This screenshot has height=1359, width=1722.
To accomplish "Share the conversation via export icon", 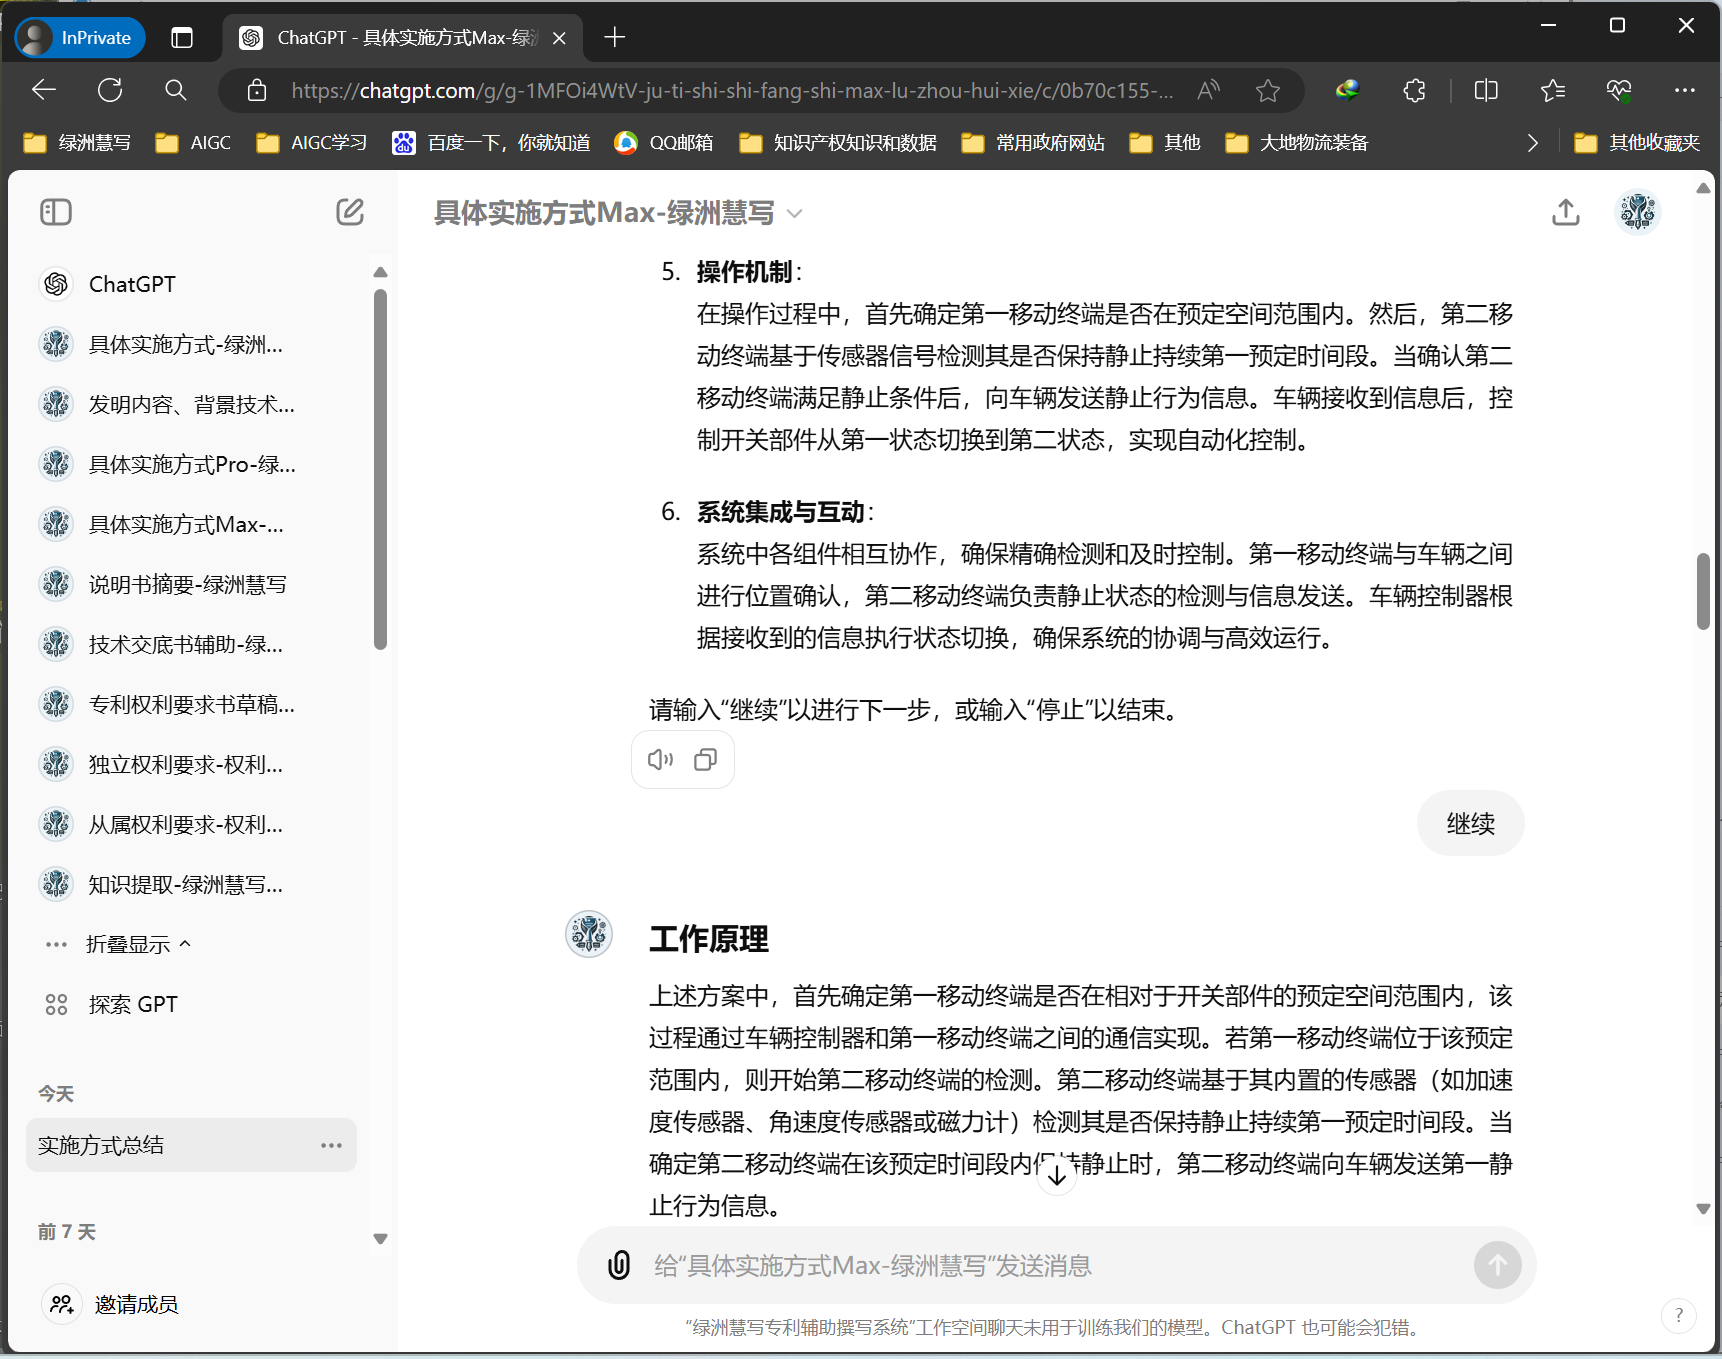I will [1566, 212].
